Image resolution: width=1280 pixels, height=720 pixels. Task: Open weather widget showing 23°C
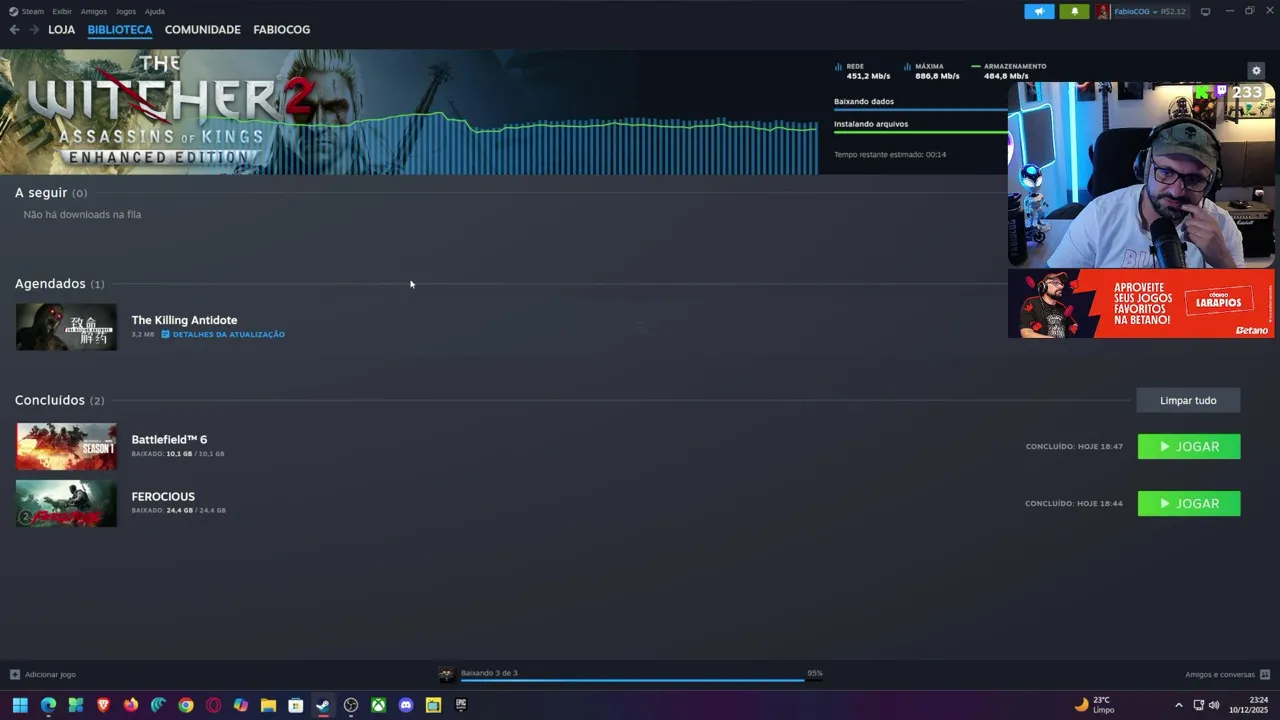coord(1094,705)
